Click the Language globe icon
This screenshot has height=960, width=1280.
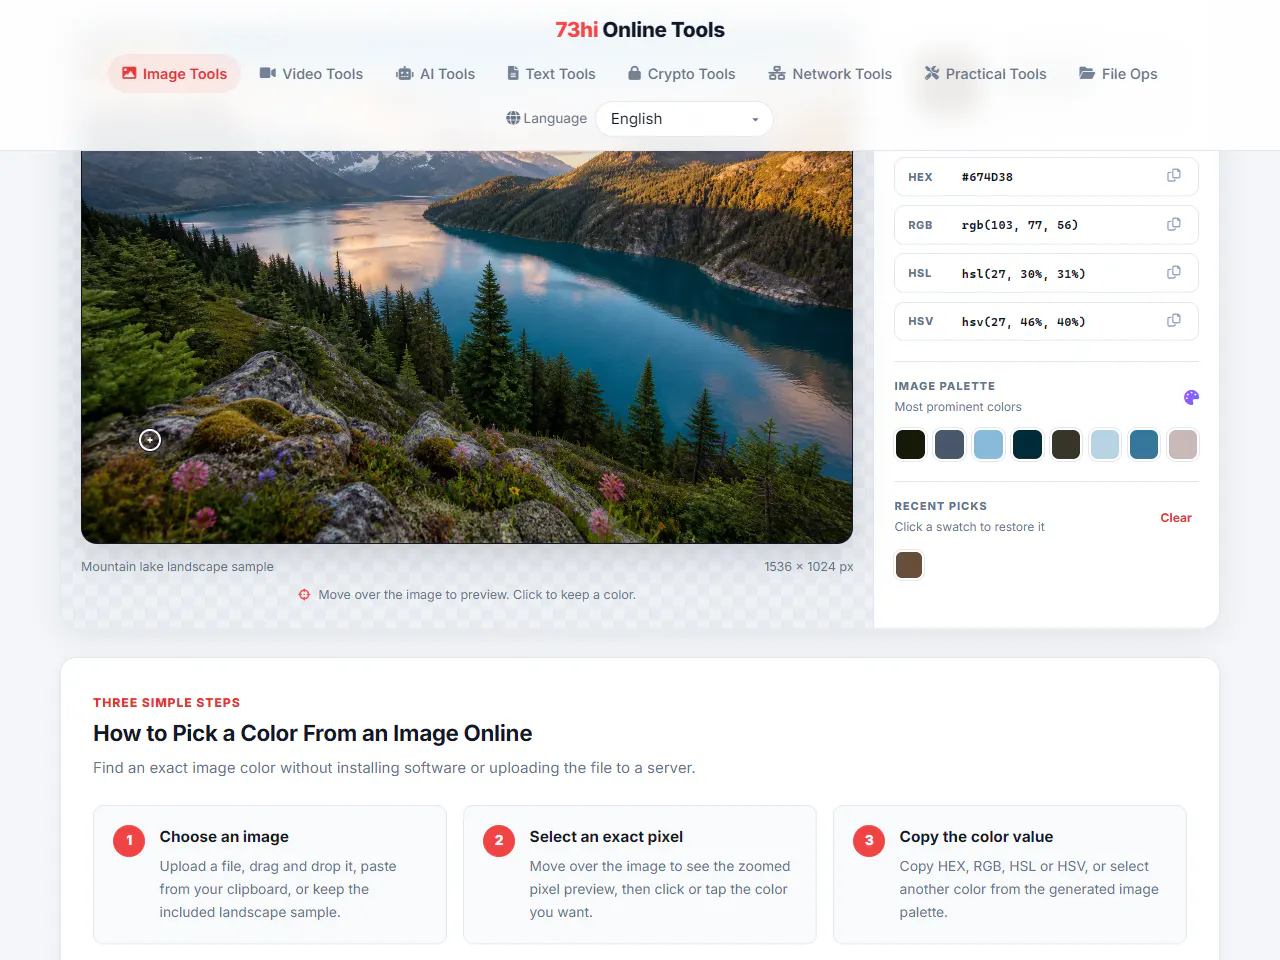513,118
